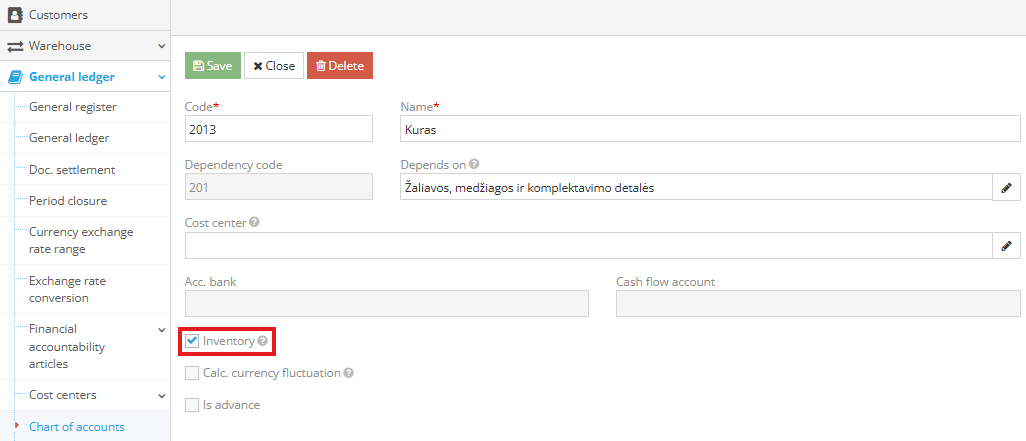The height and width of the screenshot is (441, 1026).
Task: Enable Calc. currency fluctuation checkbox
Action: [x=192, y=373]
